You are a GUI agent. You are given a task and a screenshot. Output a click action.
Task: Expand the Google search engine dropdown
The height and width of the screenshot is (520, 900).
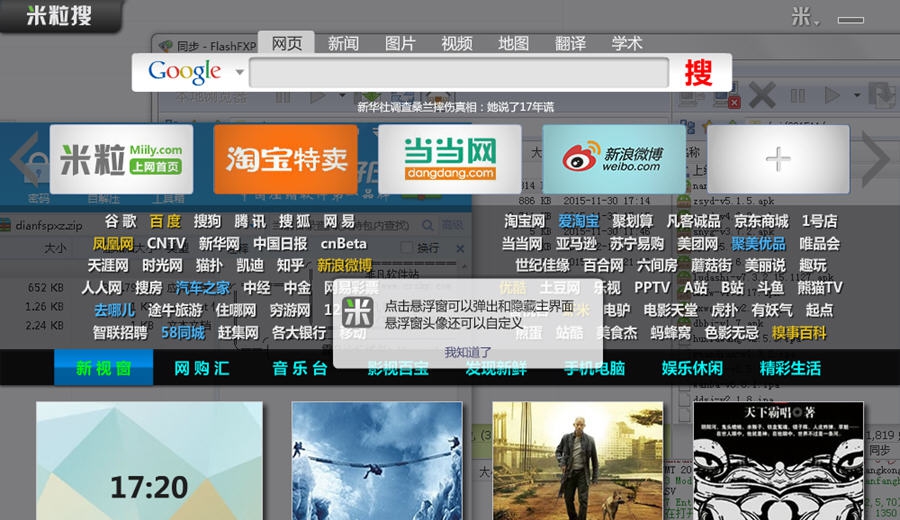[239, 73]
